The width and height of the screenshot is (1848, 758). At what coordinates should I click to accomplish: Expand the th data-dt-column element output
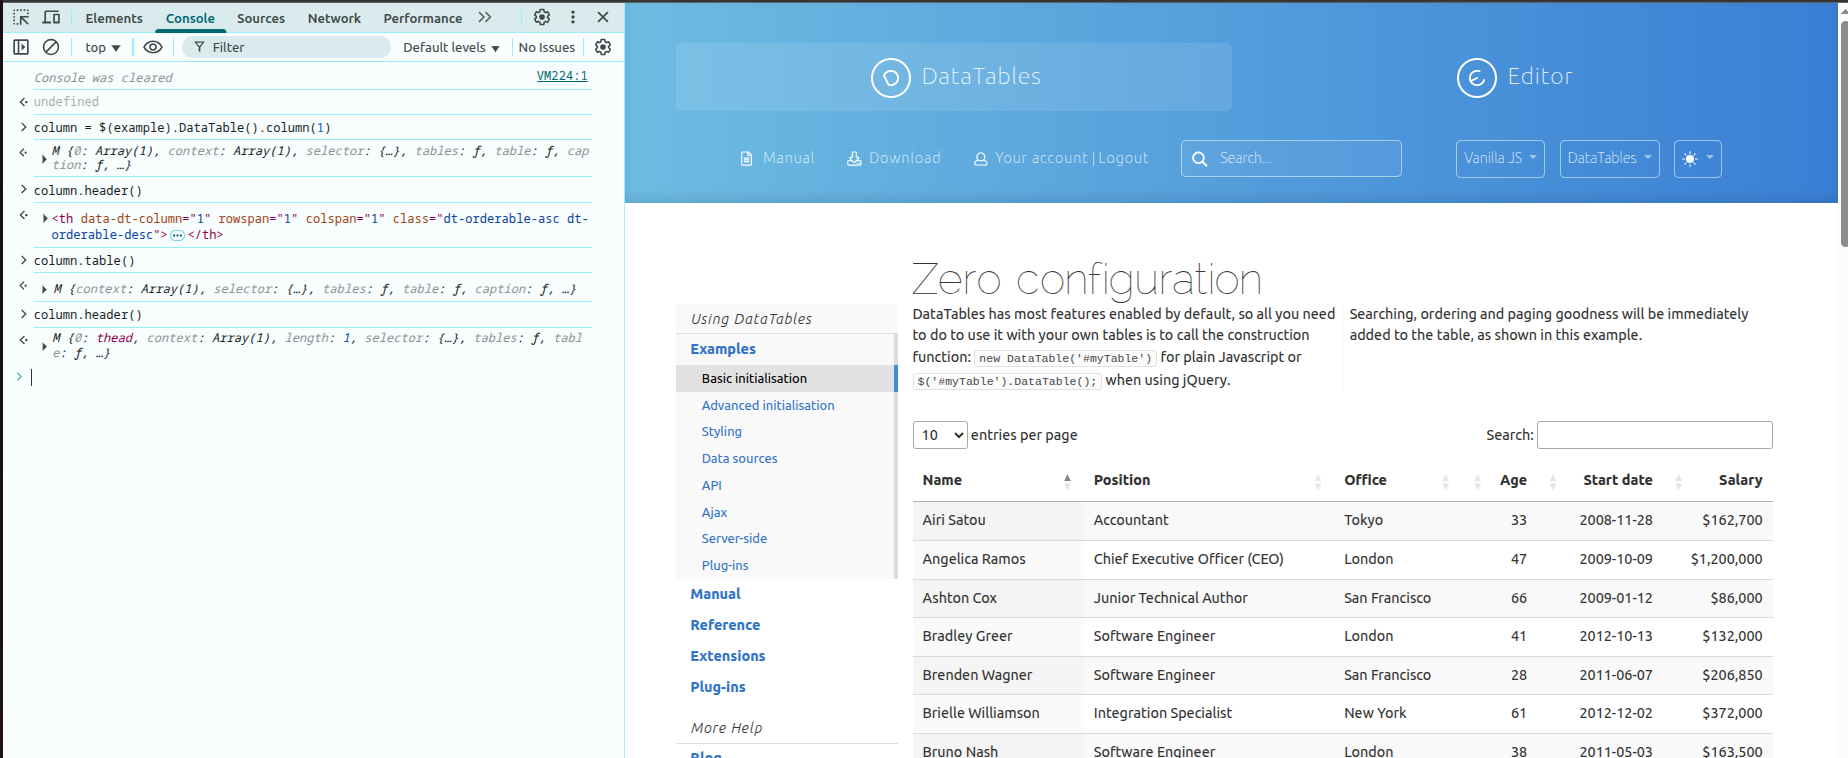(45, 218)
